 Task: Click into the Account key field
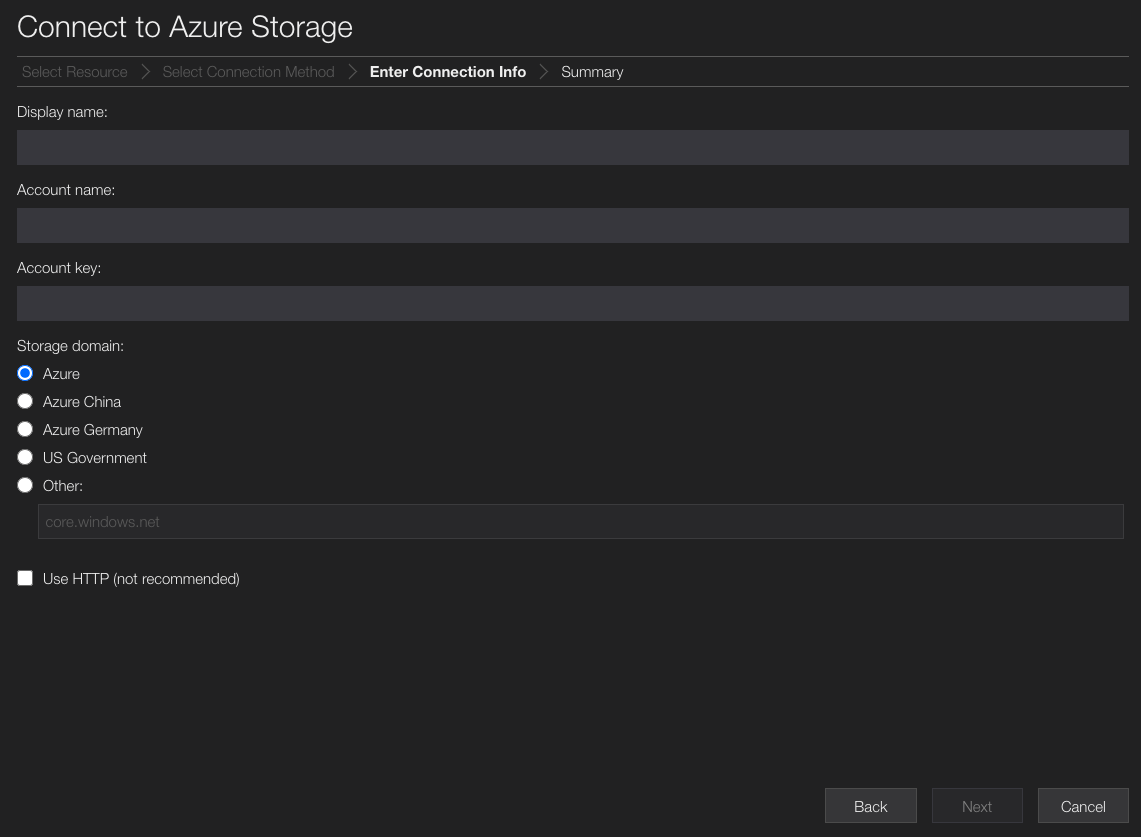pyautogui.click(x=573, y=304)
